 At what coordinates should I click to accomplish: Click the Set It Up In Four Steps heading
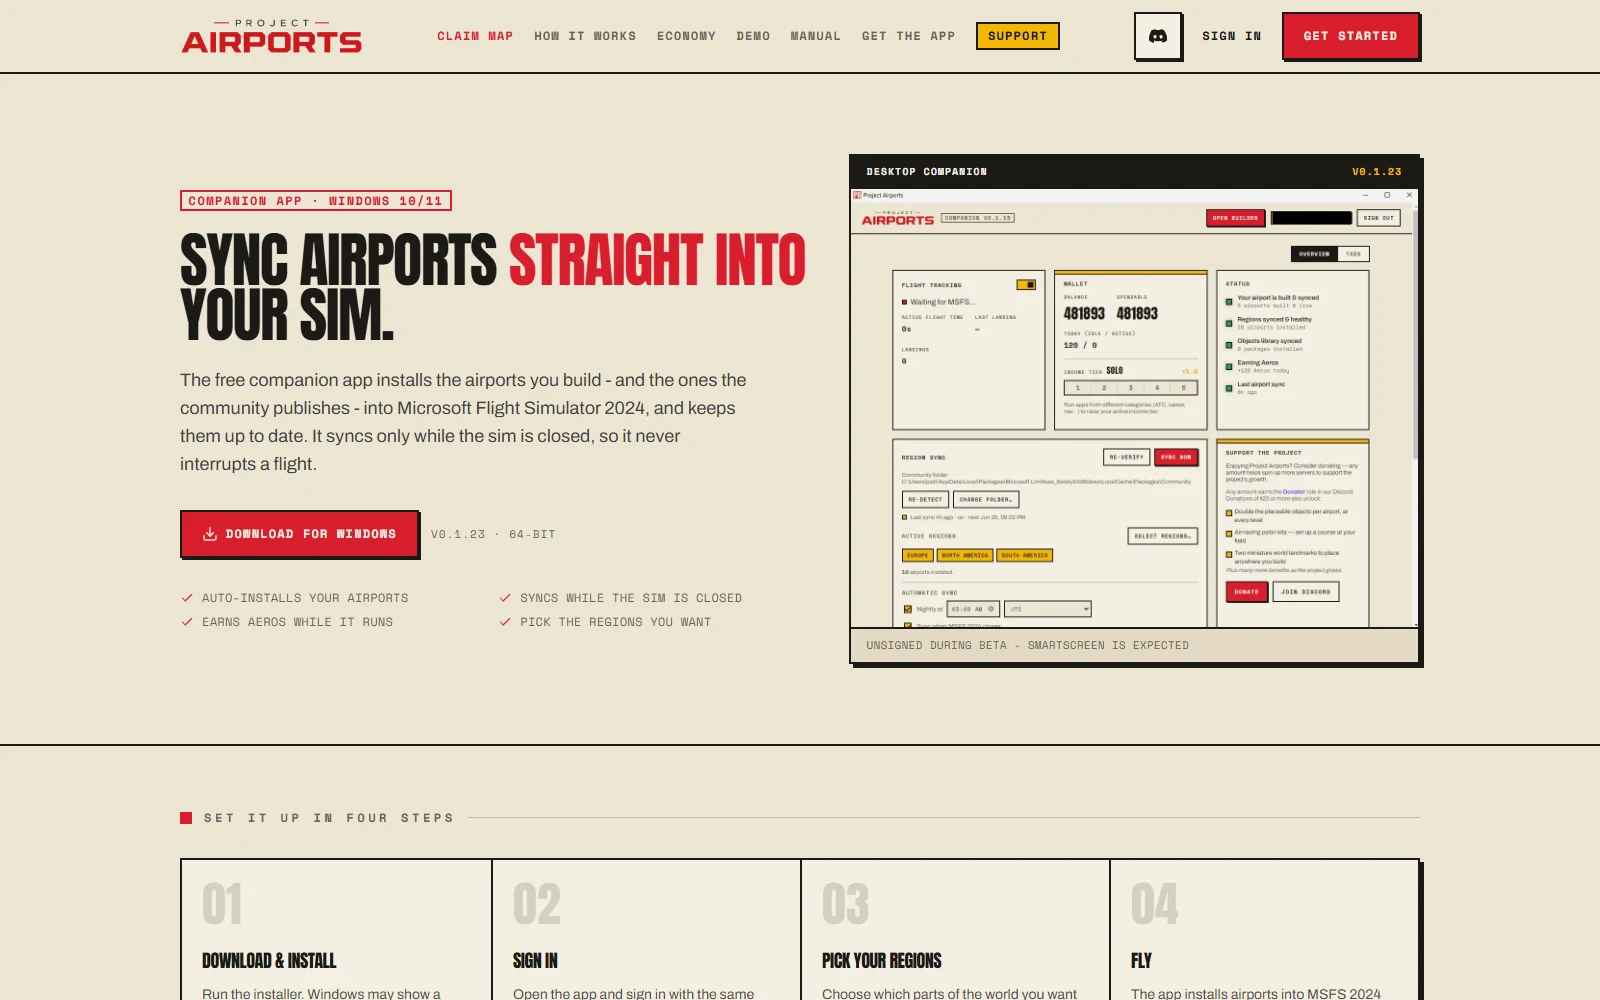[328, 818]
